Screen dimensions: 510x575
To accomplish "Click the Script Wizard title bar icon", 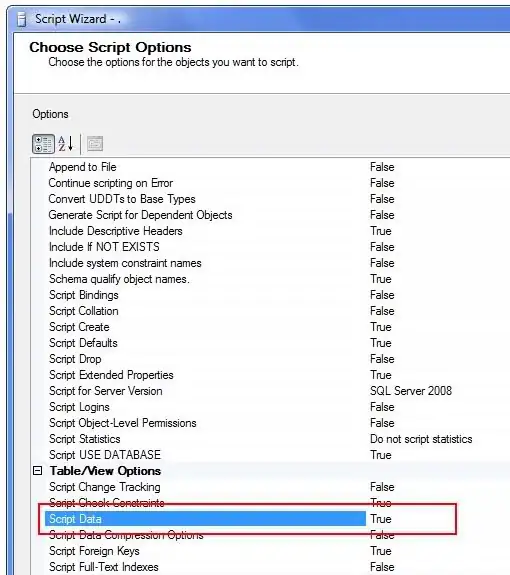I will click(x=22, y=19).
